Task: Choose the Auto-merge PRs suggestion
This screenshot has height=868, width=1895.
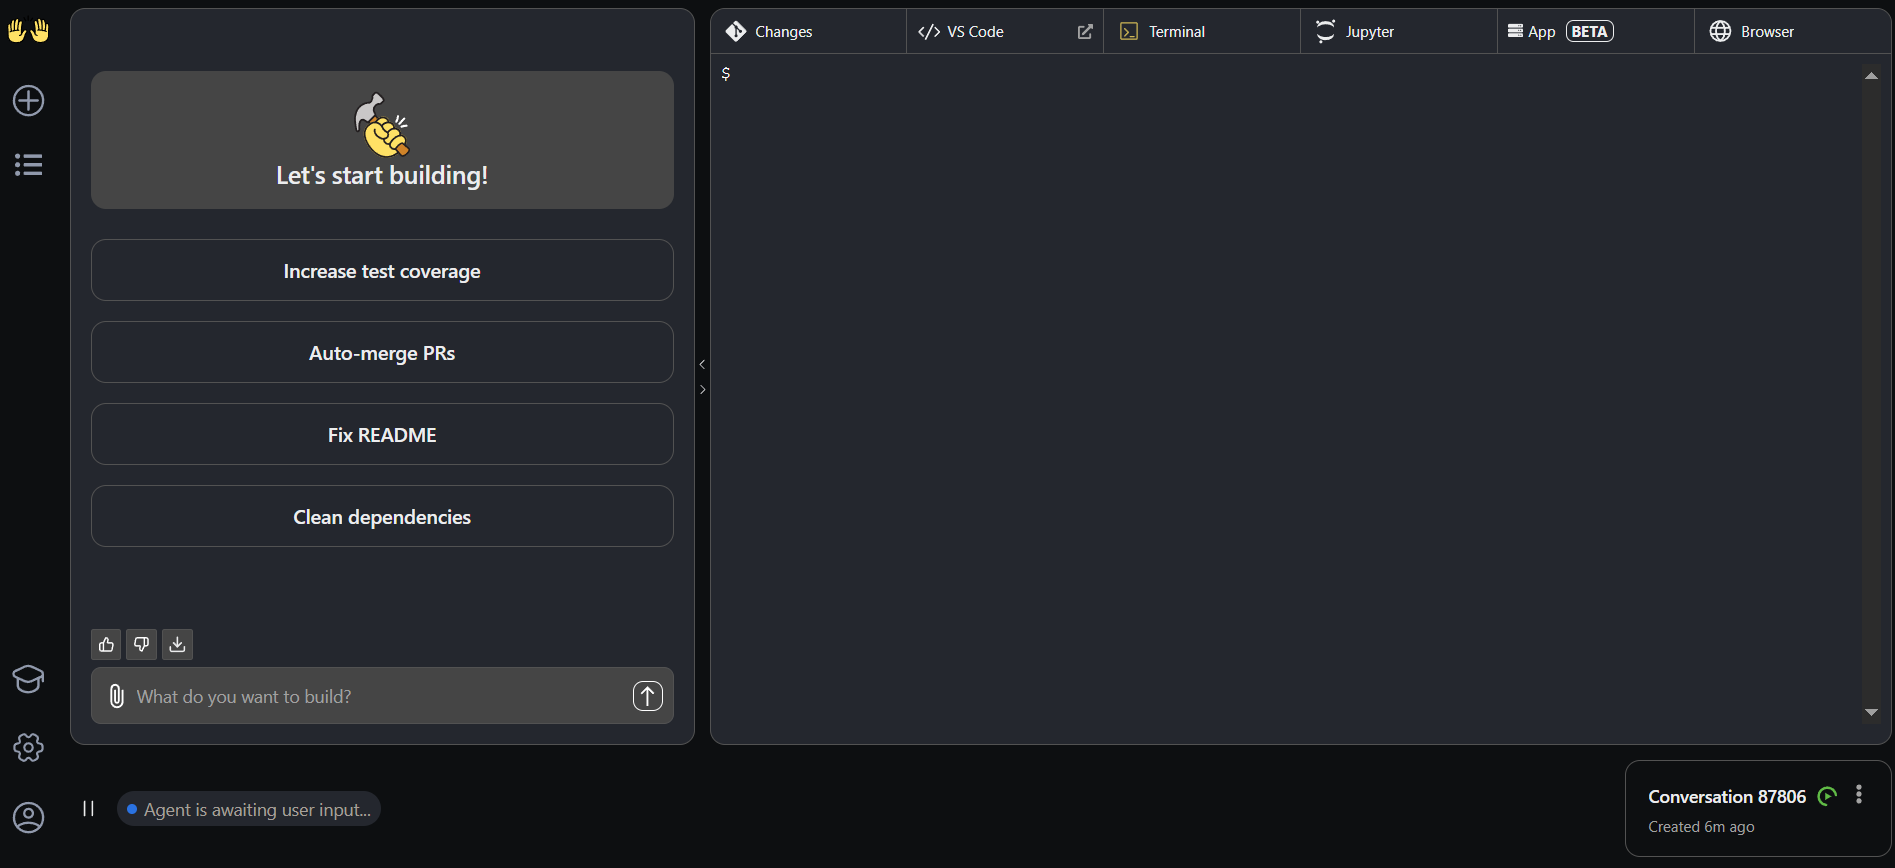Action: 382,352
